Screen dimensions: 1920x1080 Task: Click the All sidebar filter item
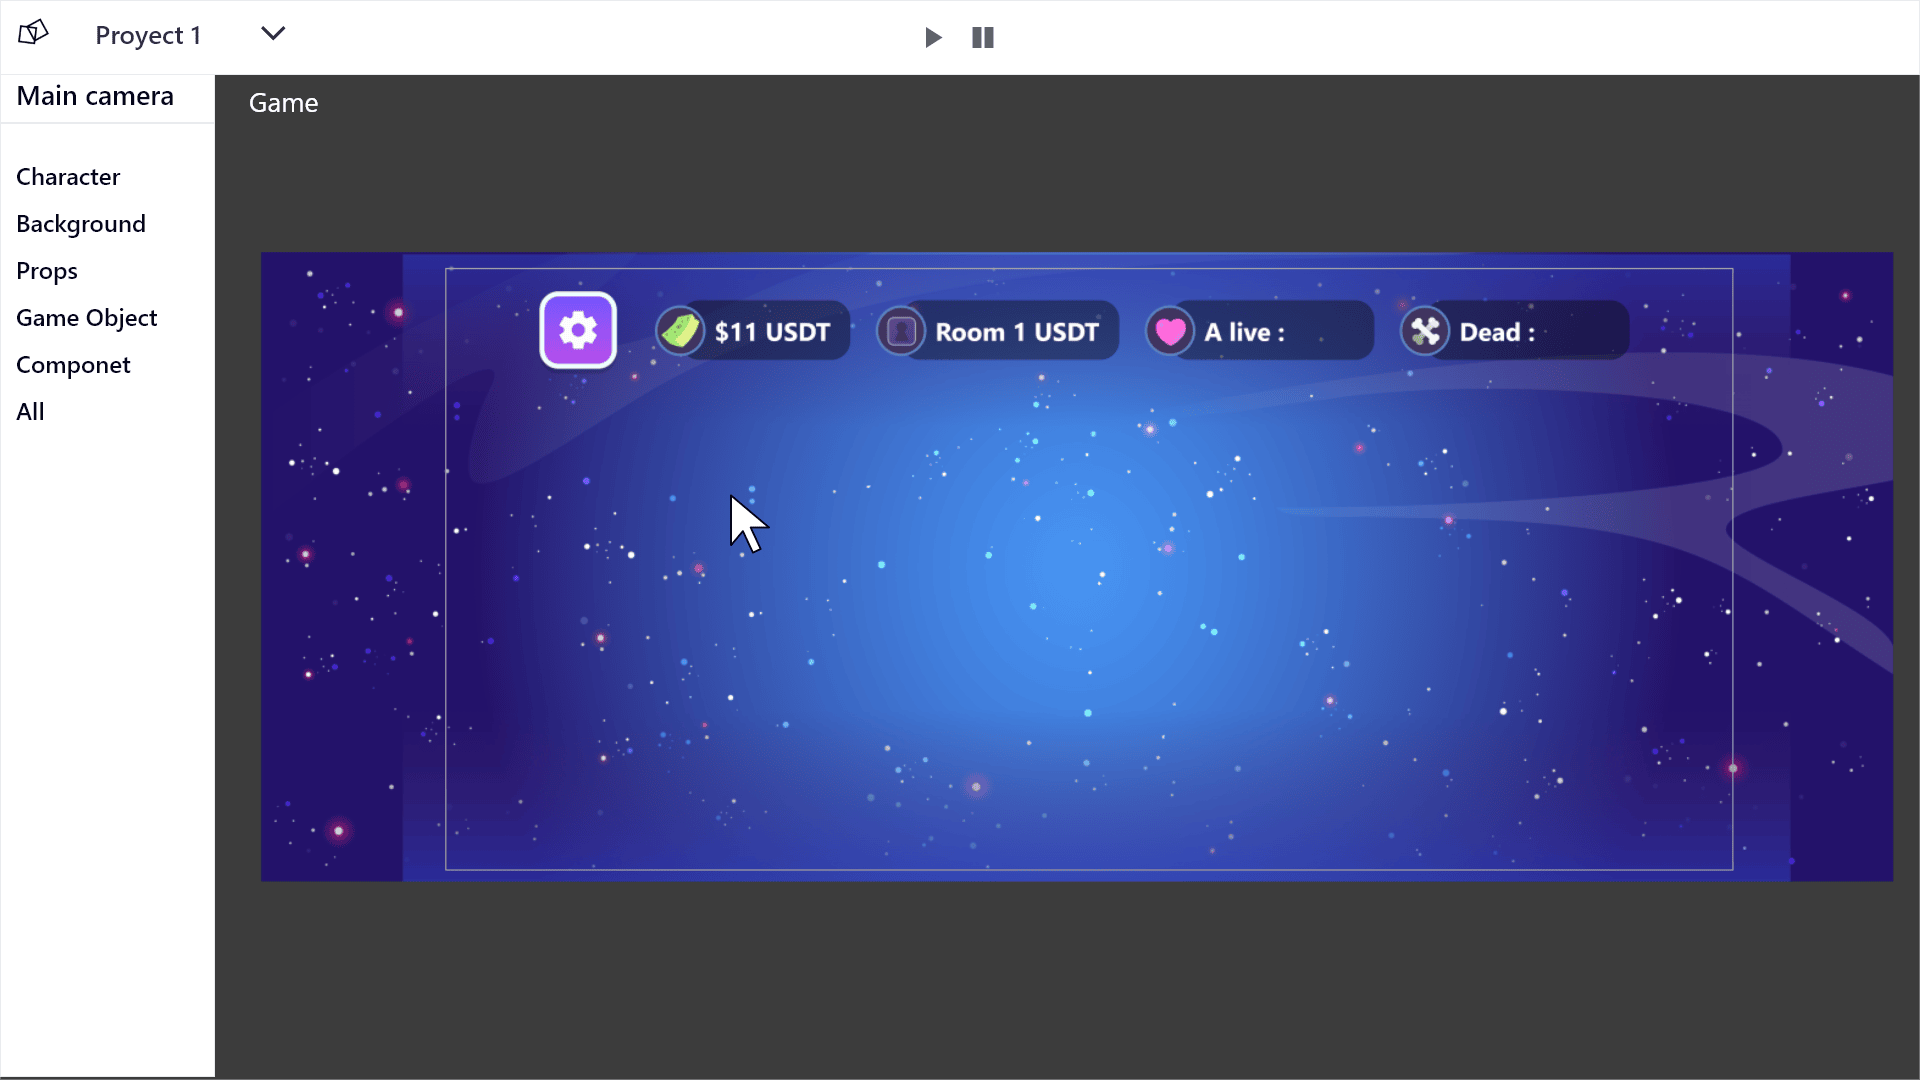[30, 411]
